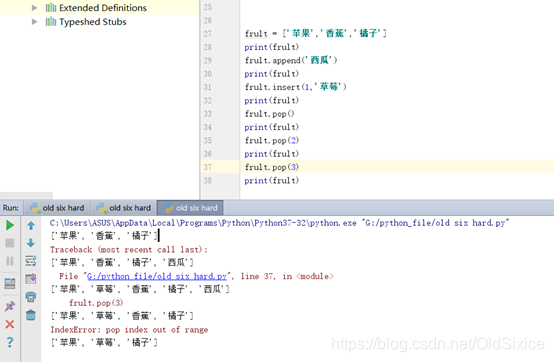Click the frult.pop() code on line 33

(269, 114)
